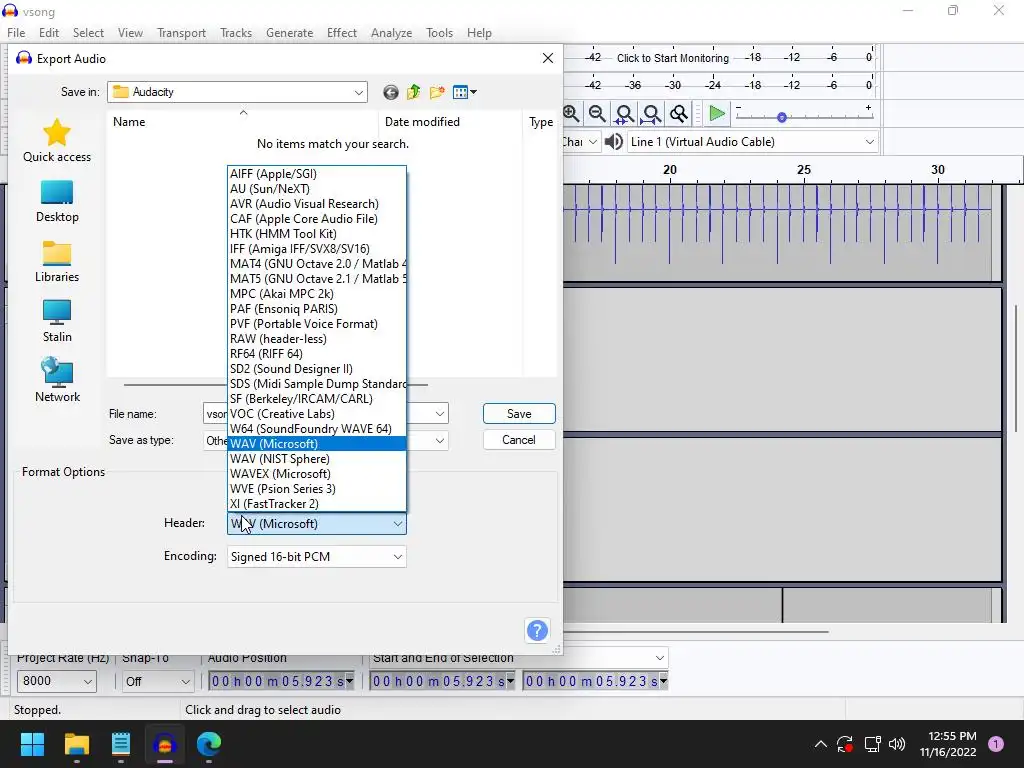This screenshot has width=1024, height=768.
Task: Expand the Save as type dropdown arrow
Action: 440,440
